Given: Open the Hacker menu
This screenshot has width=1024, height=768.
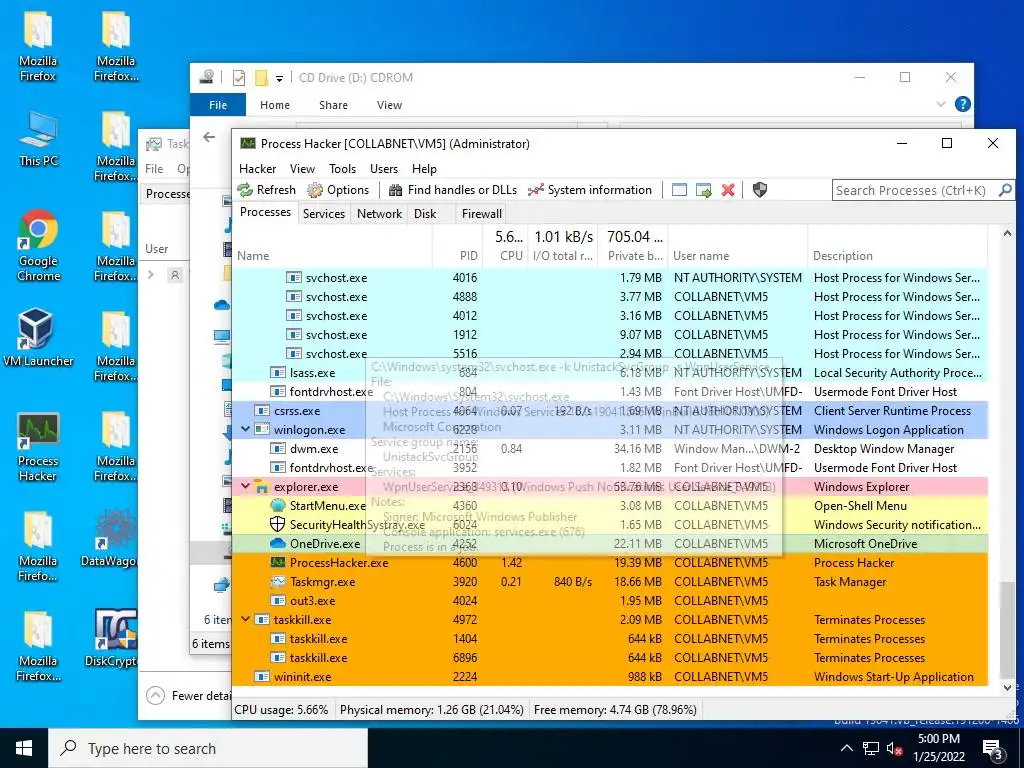Looking at the screenshot, I should 257,168.
